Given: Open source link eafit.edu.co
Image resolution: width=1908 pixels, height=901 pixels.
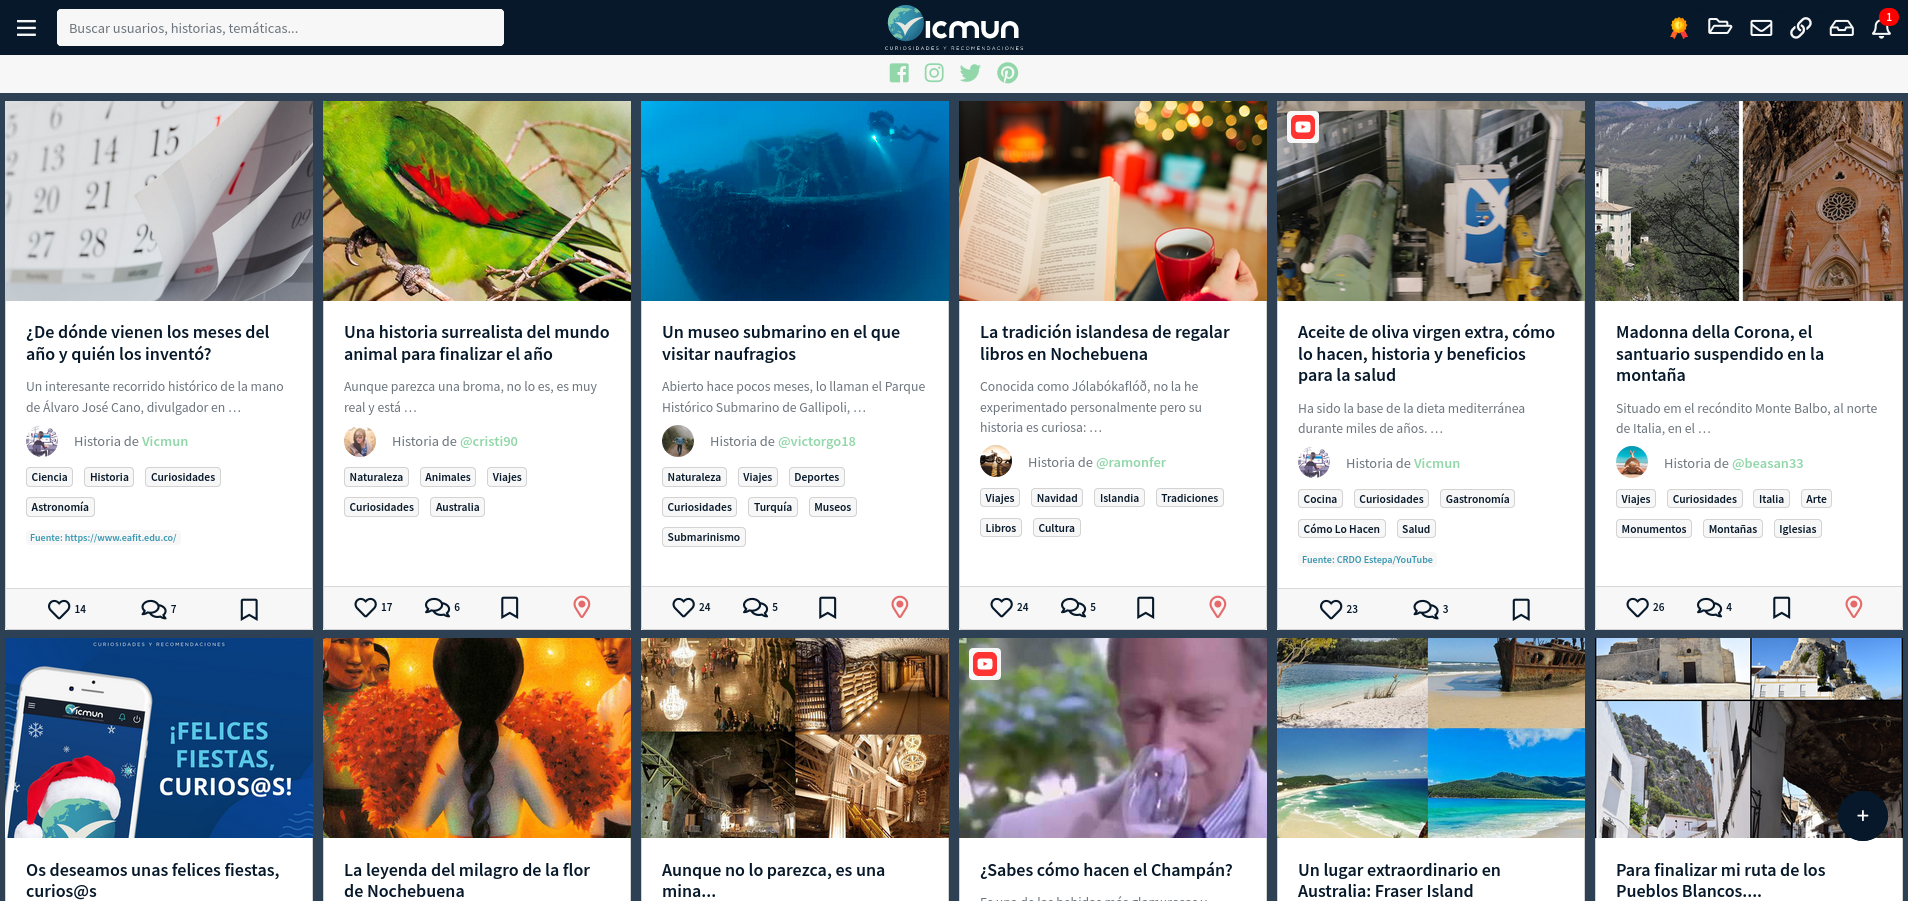Looking at the screenshot, I should click(103, 538).
